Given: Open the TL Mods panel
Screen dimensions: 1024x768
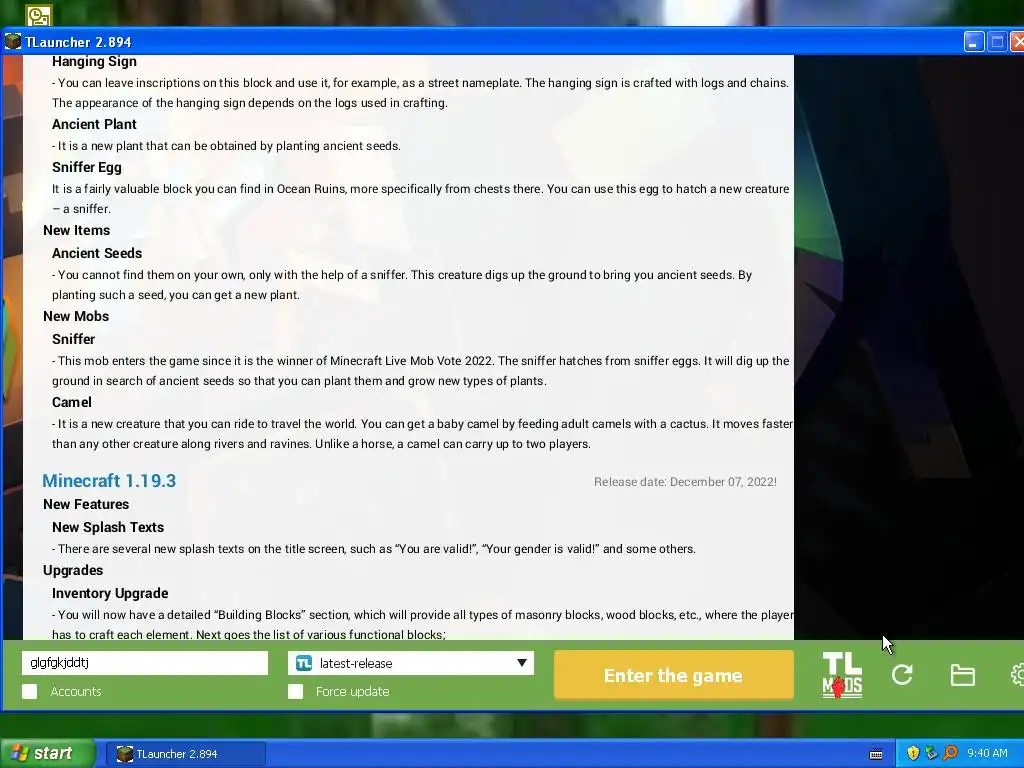Looking at the screenshot, I should (842, 675).
